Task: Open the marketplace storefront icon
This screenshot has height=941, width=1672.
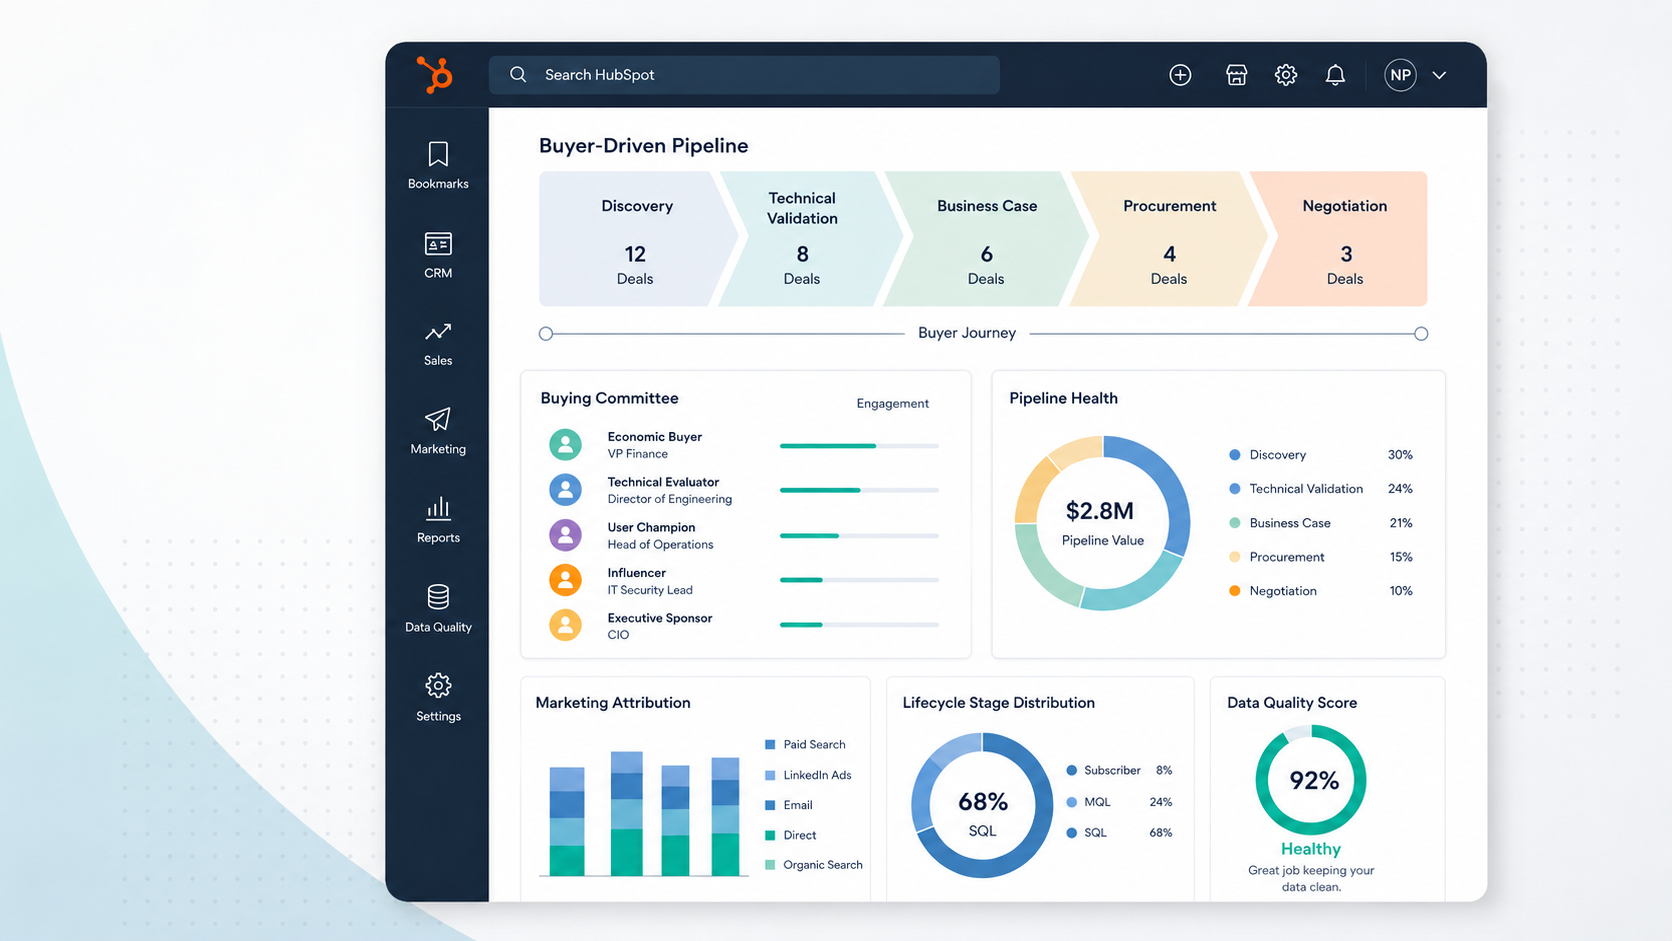Action: pyautogui.click(x=1237, y=75)
